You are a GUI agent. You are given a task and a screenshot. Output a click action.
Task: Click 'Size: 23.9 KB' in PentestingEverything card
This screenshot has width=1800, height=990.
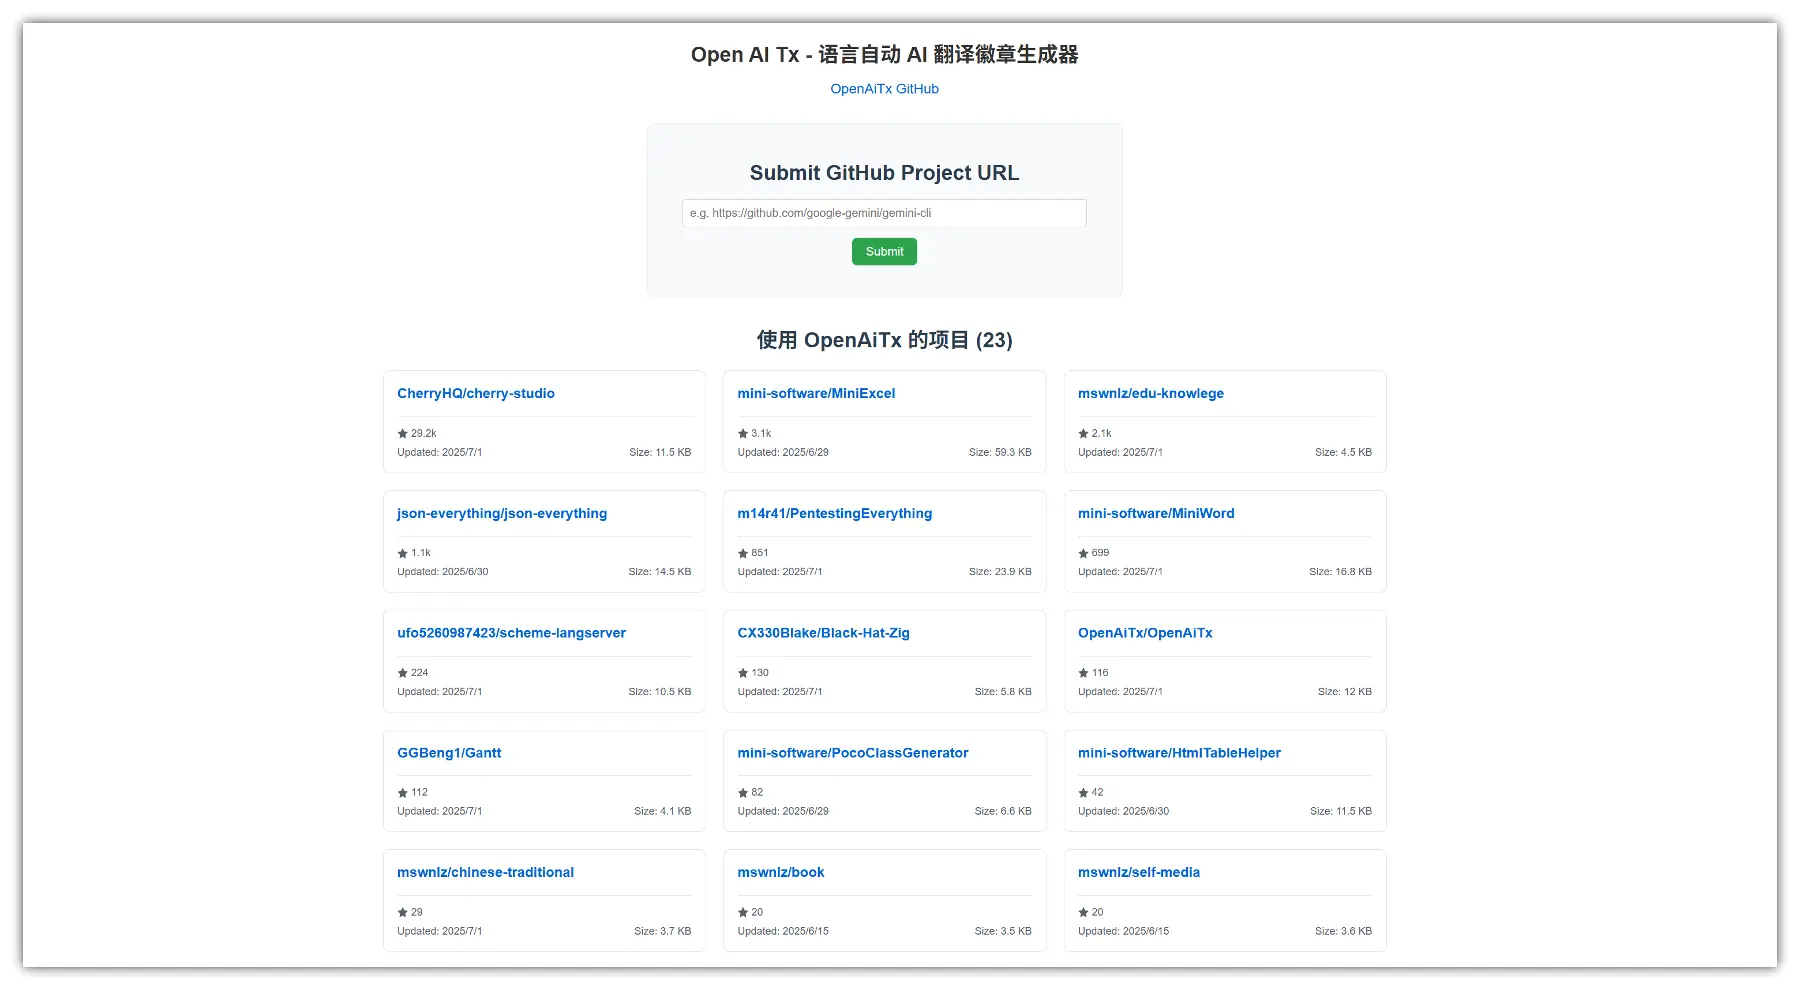tap(1000, 572)
